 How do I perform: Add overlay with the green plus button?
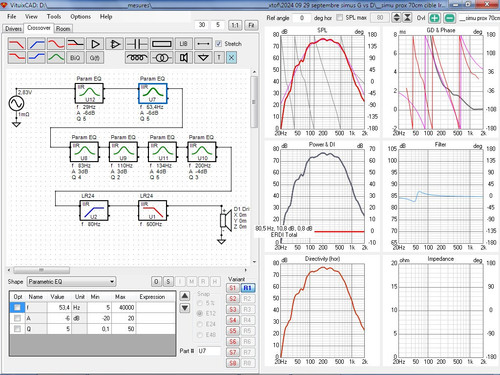click(434, 18)
